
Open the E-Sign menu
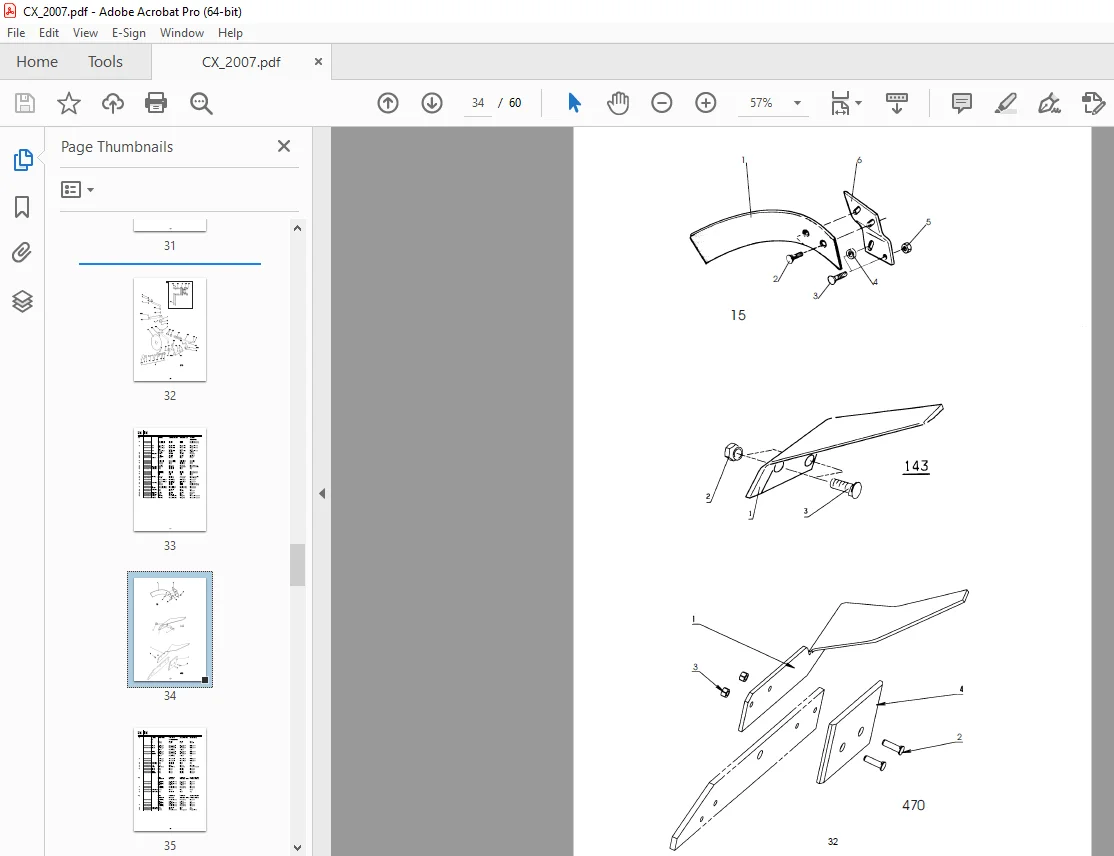click(x=129, y=33)
